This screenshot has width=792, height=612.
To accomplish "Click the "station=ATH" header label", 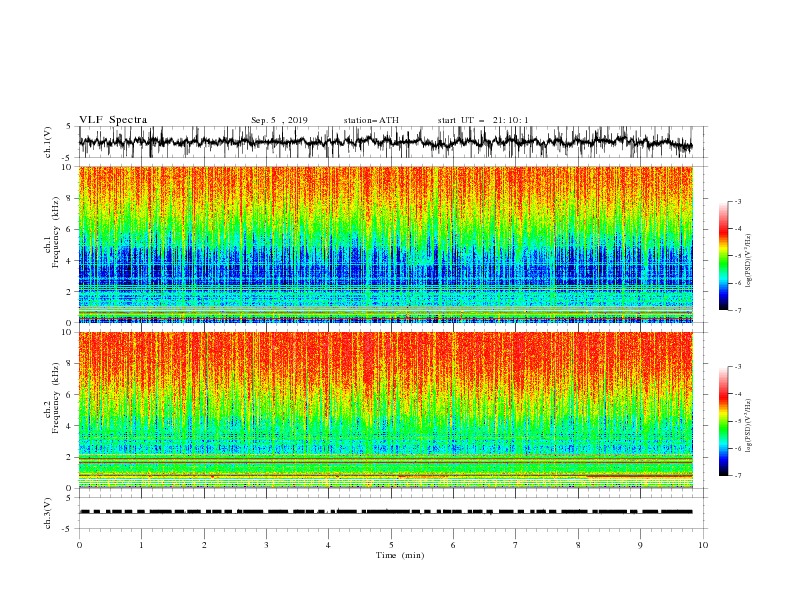I will coord(371,120).
